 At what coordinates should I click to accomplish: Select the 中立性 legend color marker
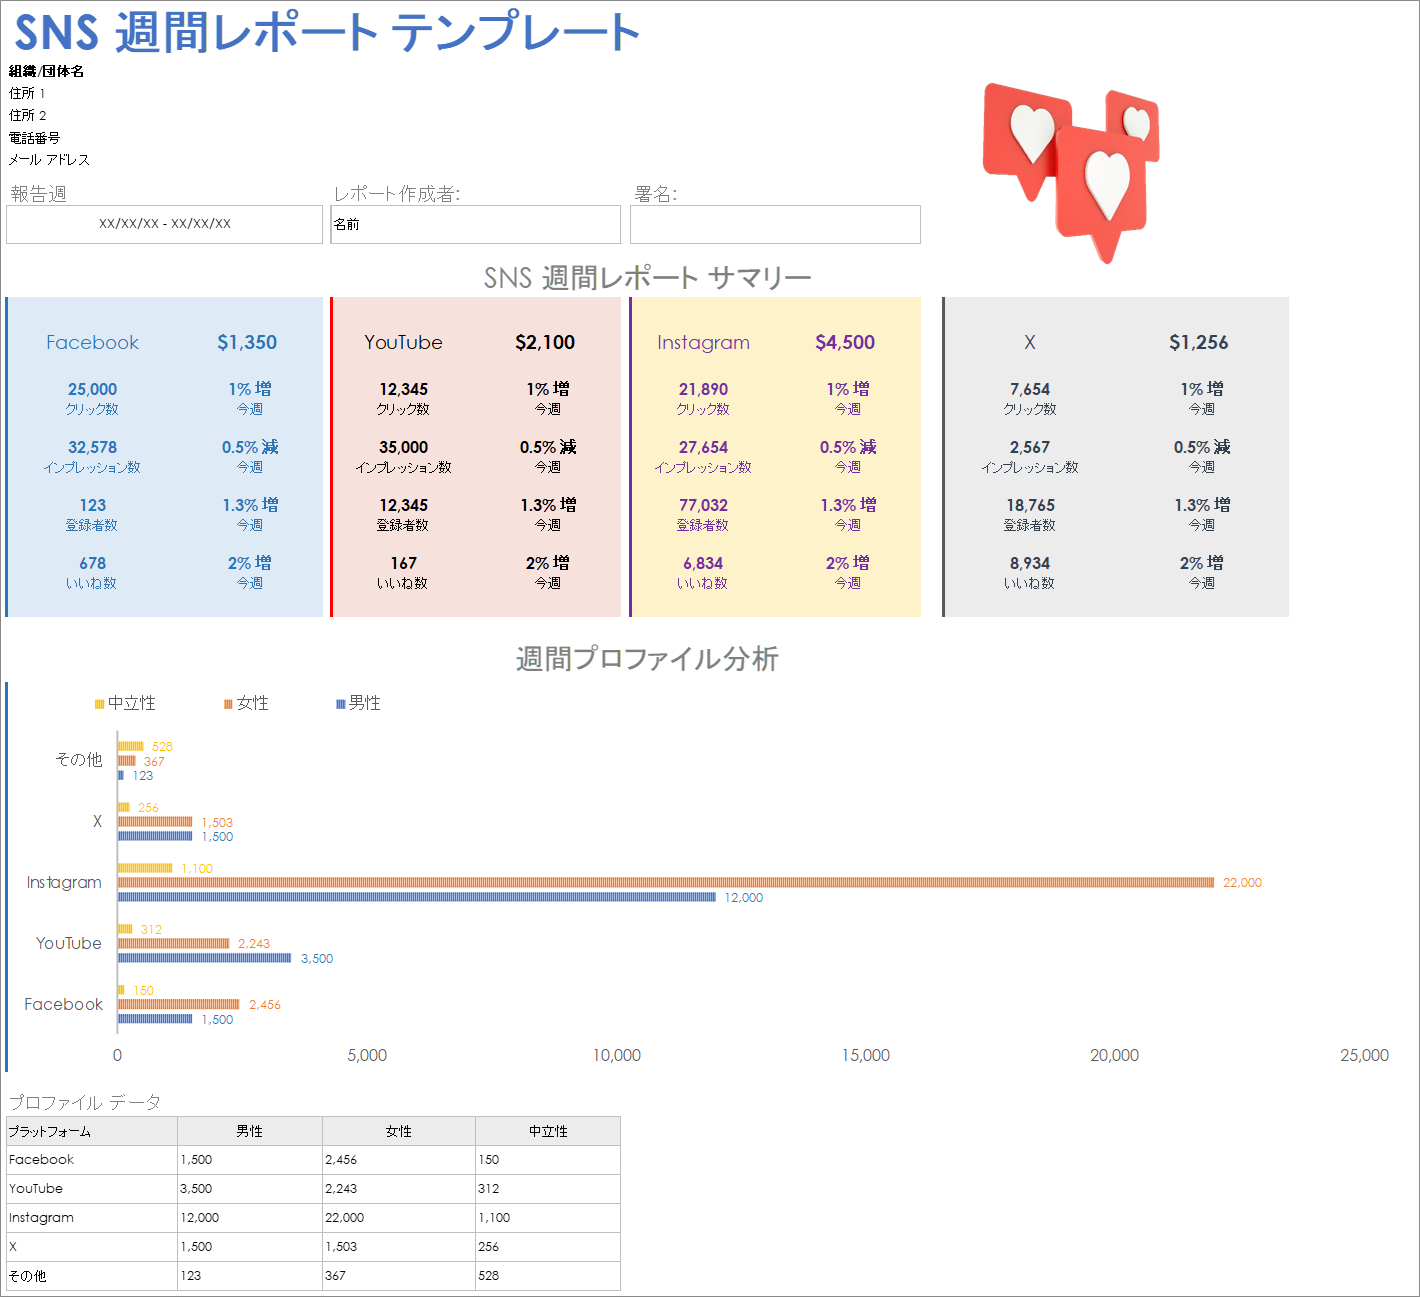(99, 704)
